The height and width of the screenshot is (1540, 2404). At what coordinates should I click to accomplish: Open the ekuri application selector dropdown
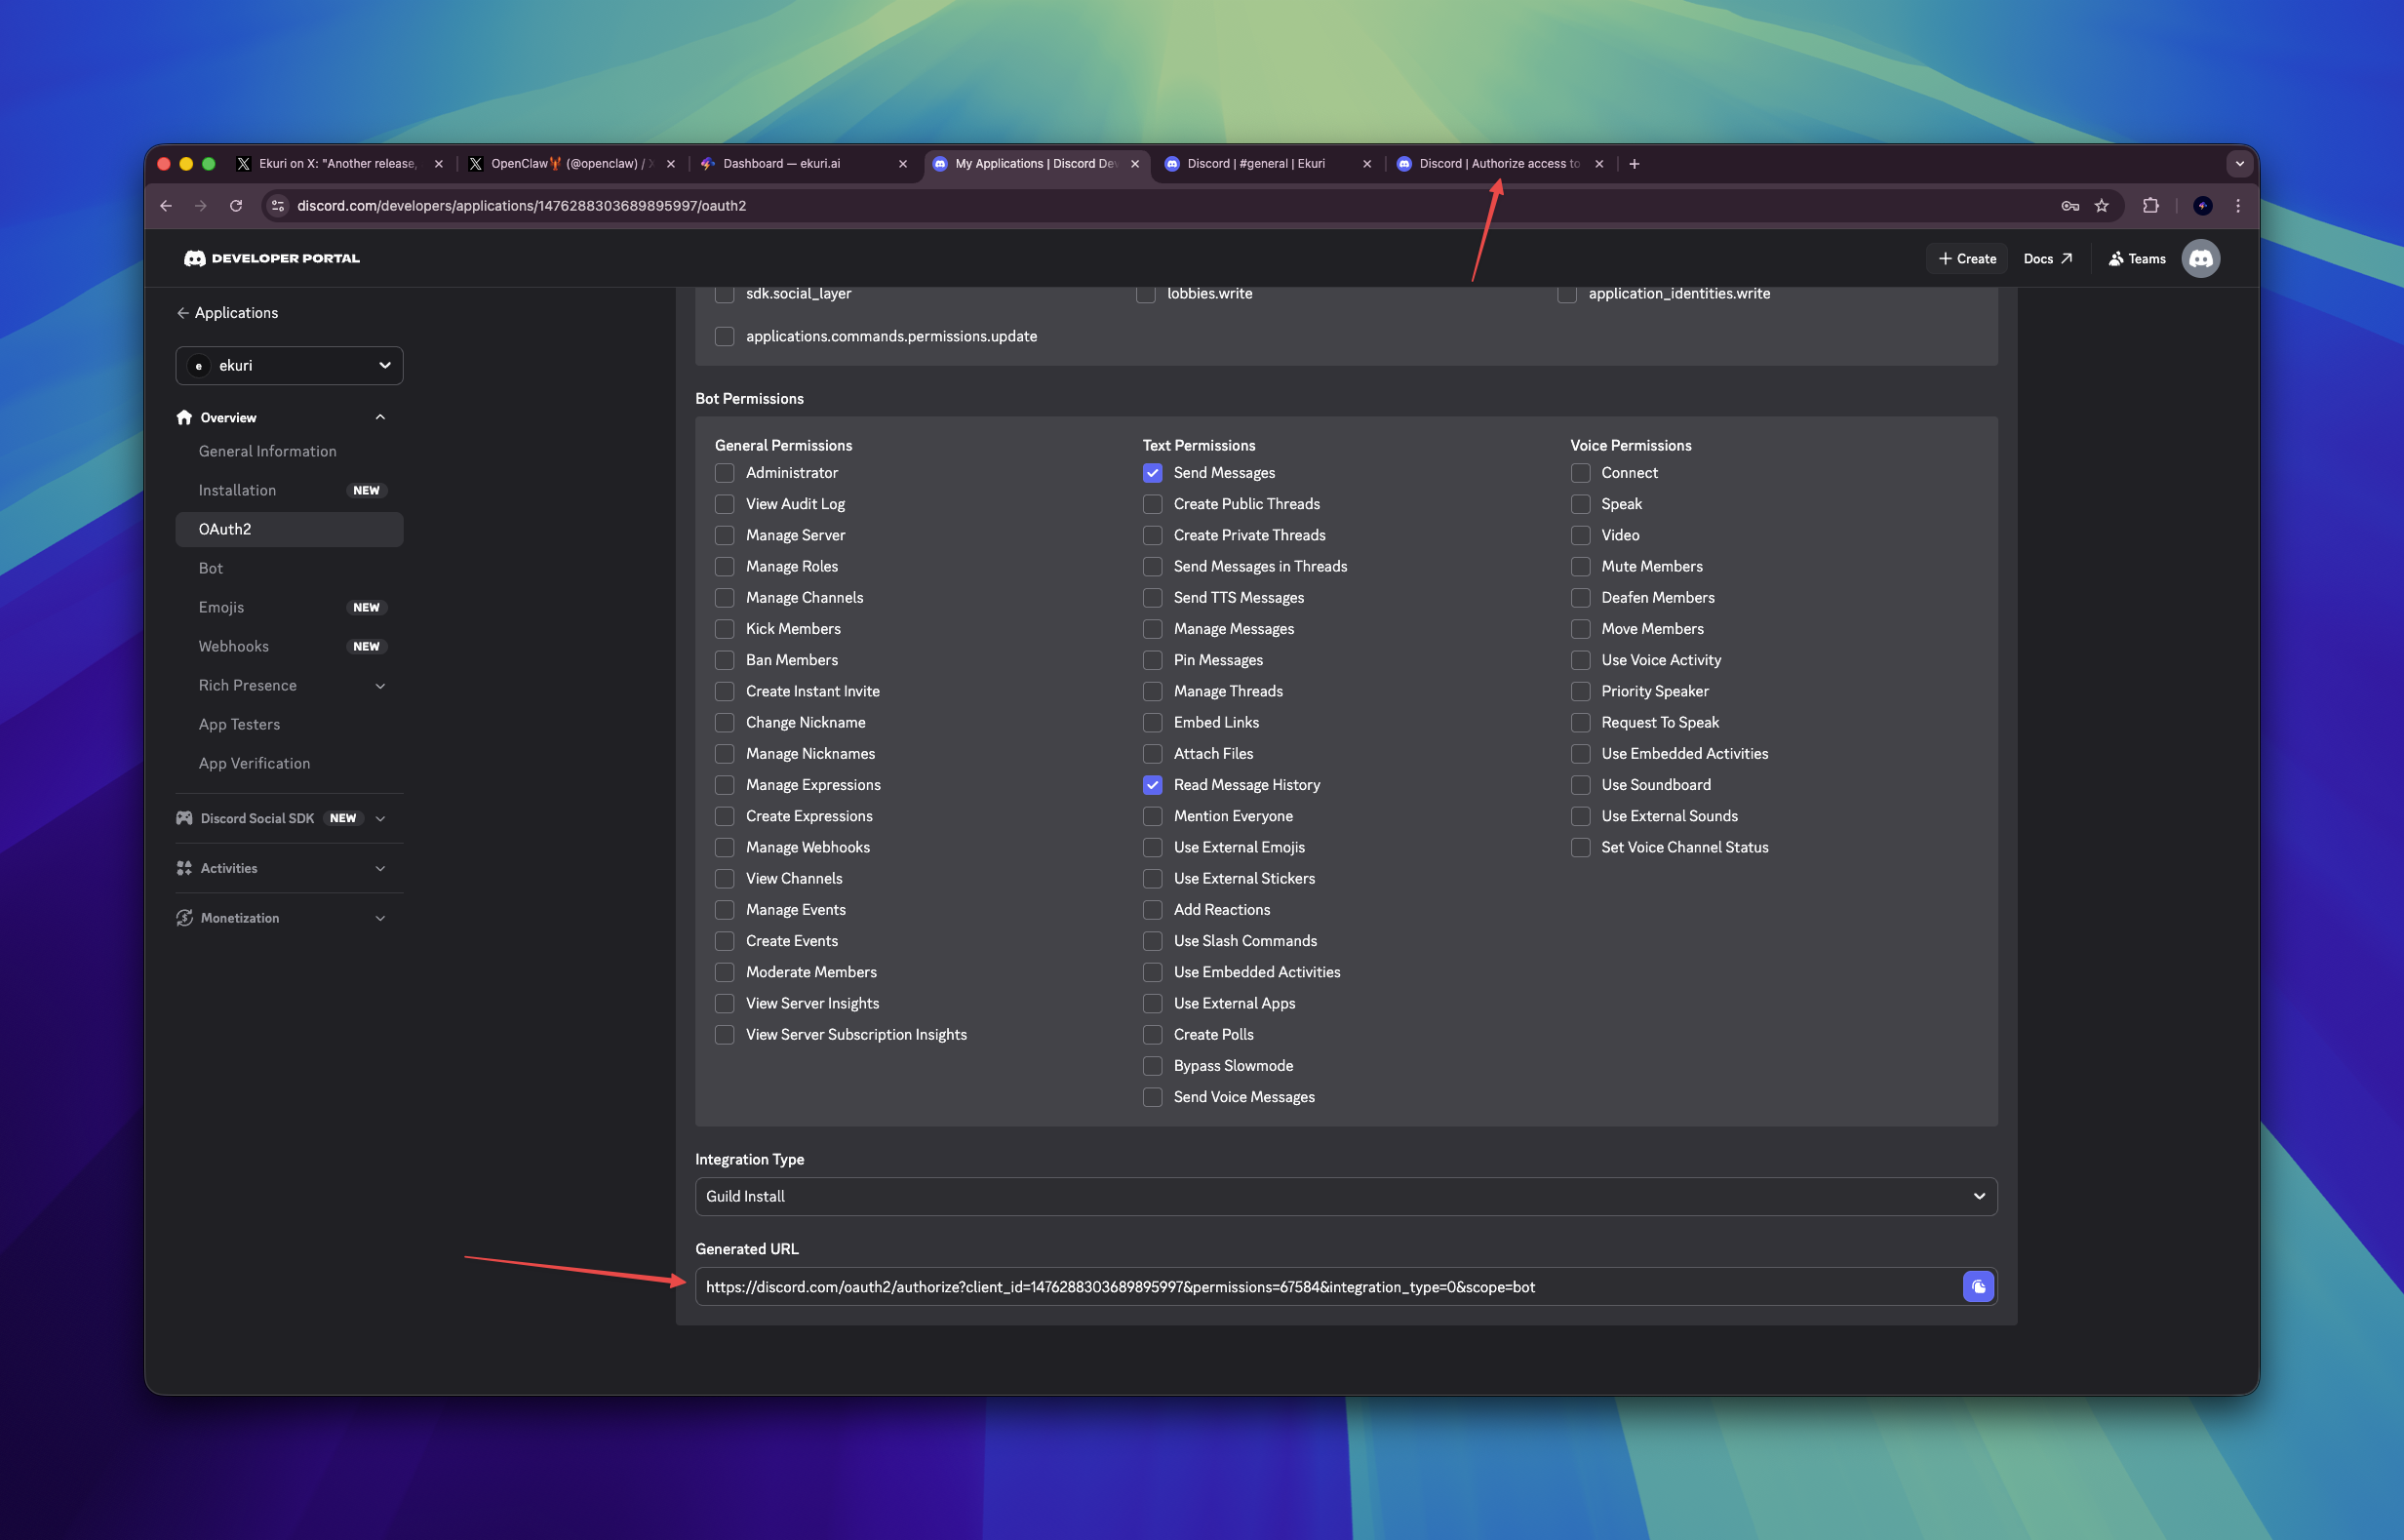[289, 366]
